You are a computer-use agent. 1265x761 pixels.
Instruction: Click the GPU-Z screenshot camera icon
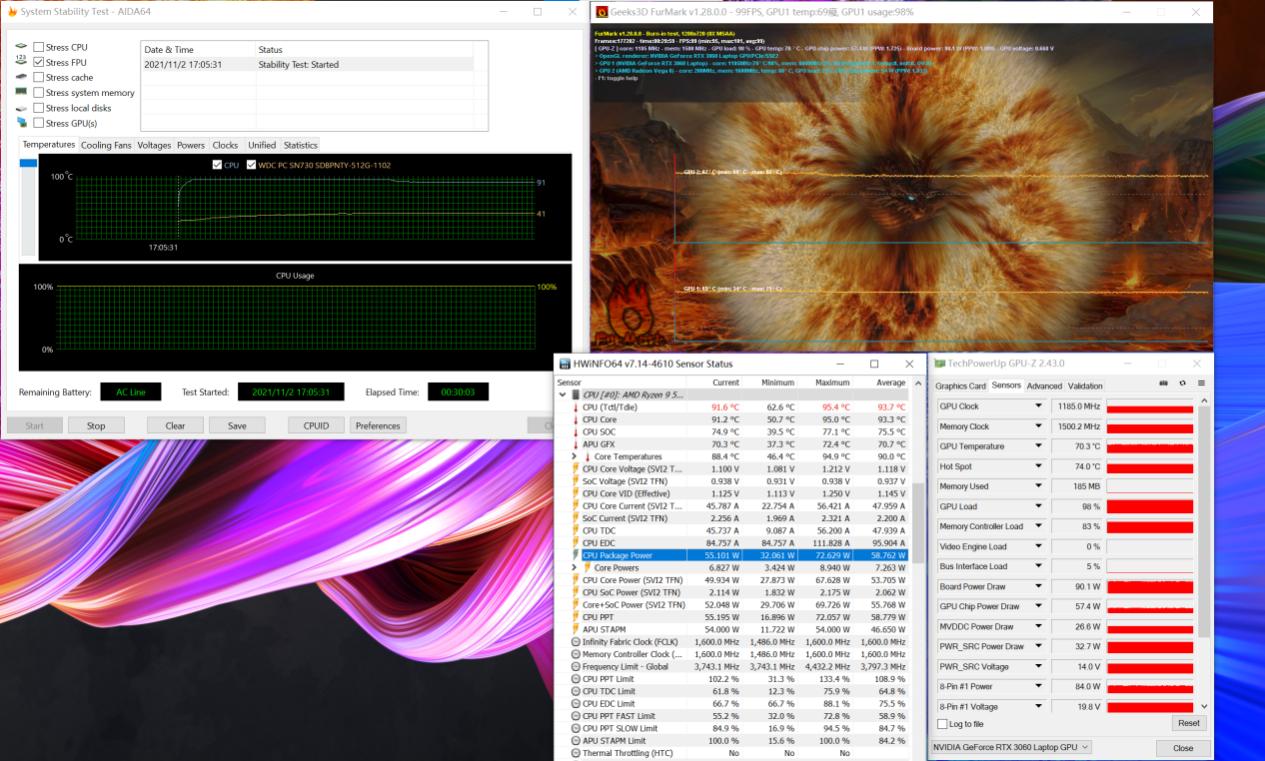pos(1163,384)
